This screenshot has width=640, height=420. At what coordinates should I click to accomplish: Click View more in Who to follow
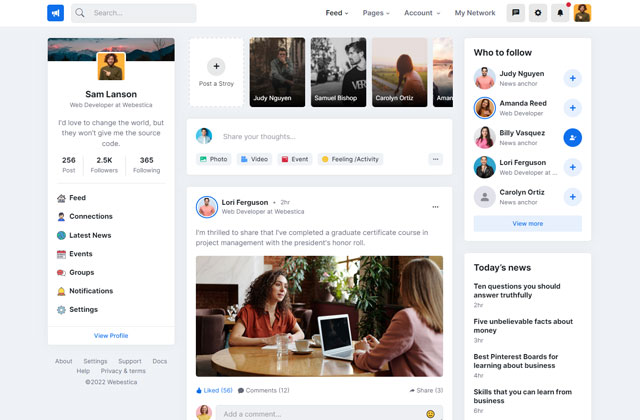click(527, 223)
